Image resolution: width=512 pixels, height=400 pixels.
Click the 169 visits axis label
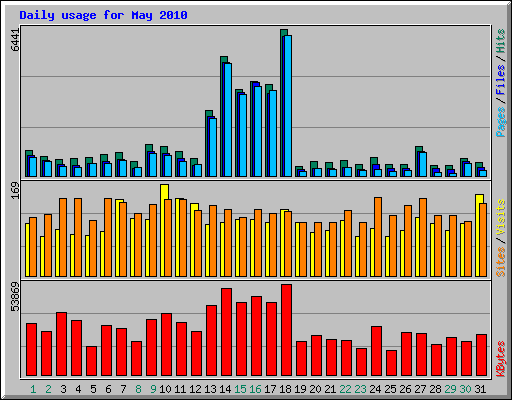(x=15, y=191)
